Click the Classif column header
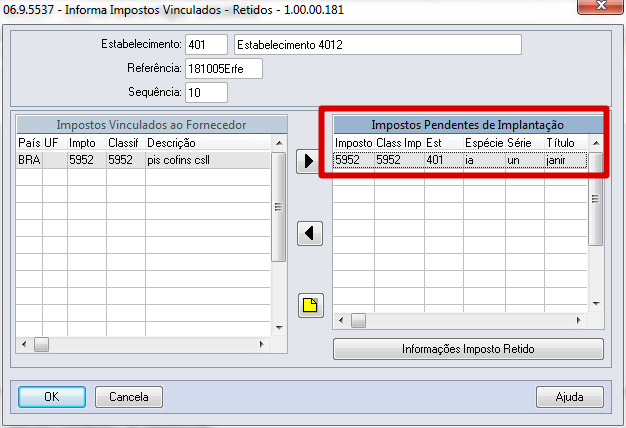Viewport: 626px width, 428px height. (126, 143)
